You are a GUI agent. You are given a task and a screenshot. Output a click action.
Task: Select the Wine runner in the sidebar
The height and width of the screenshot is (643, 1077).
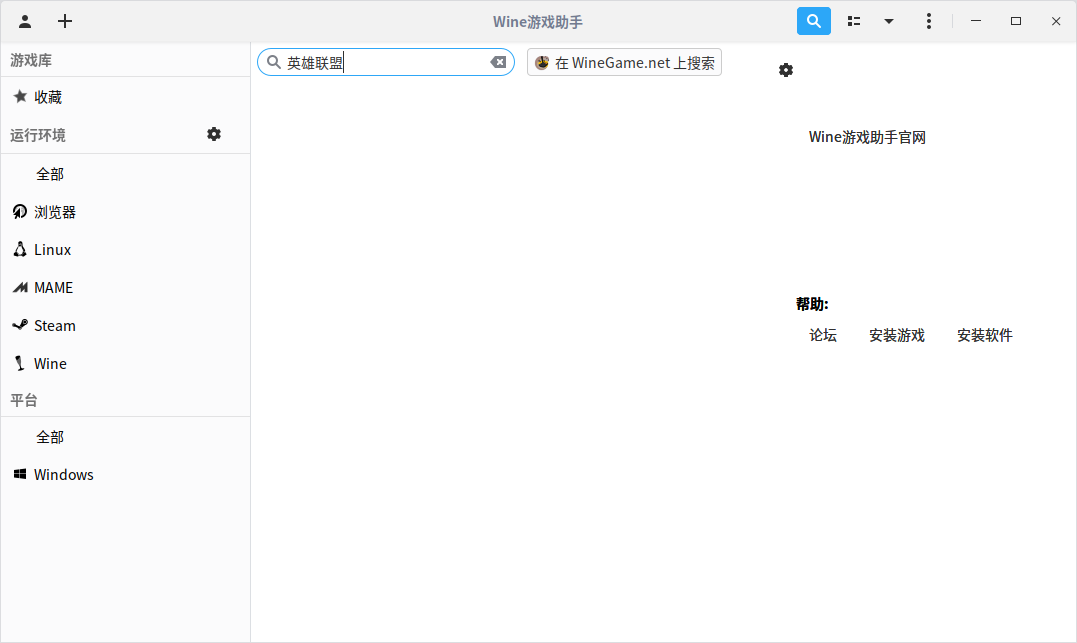[x=125, y=363]
